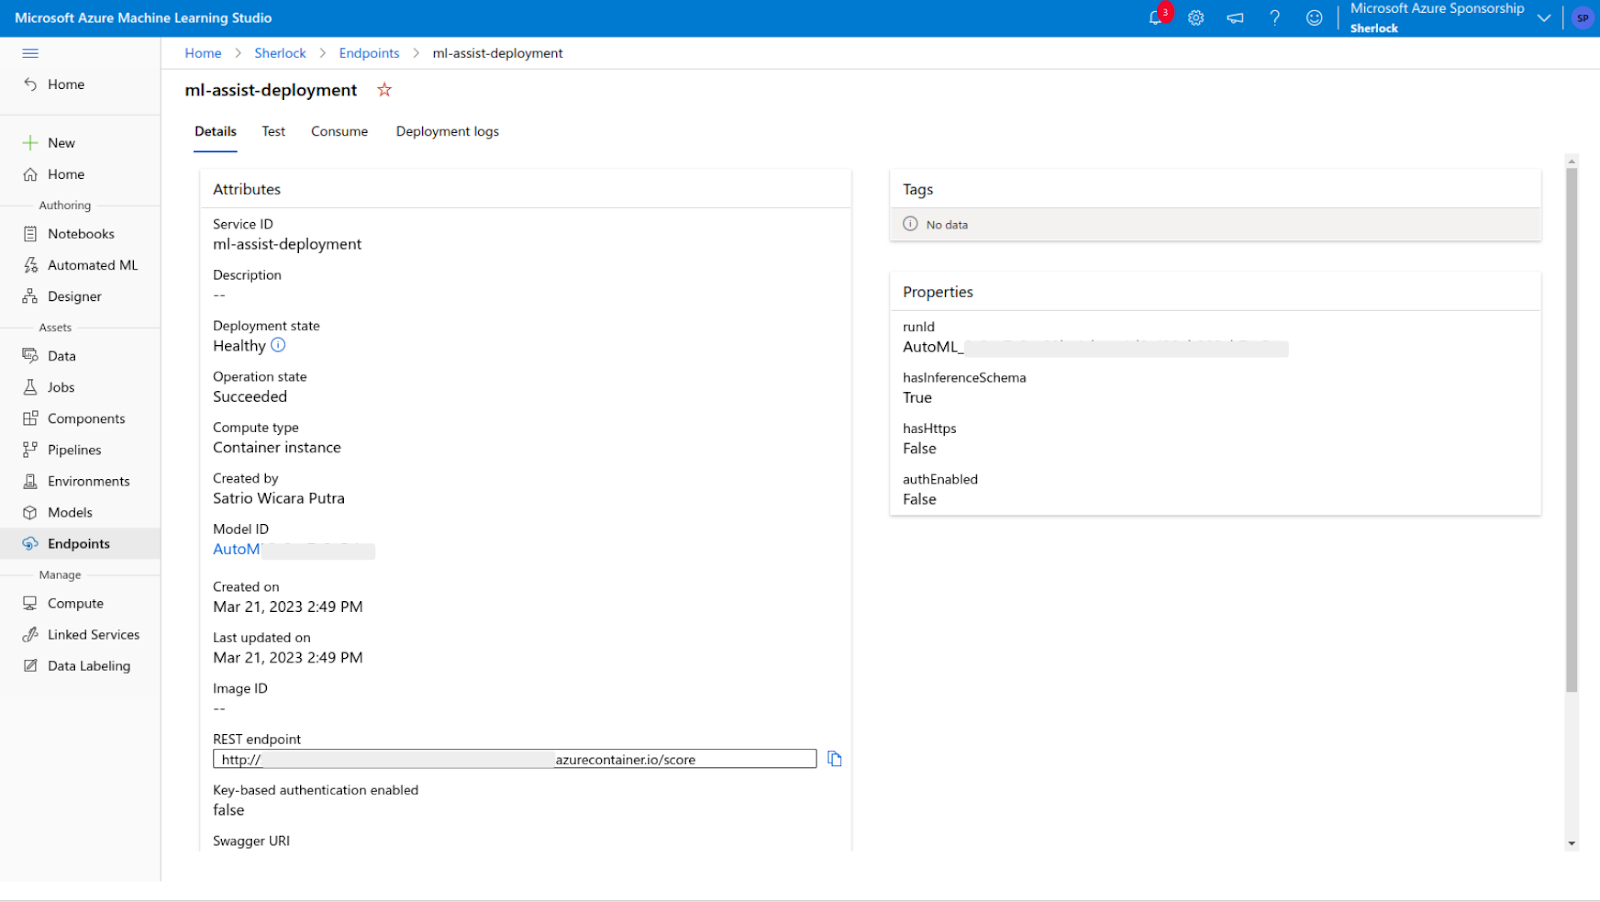
Task: Click the house Home icon
Action: (30, 174)
